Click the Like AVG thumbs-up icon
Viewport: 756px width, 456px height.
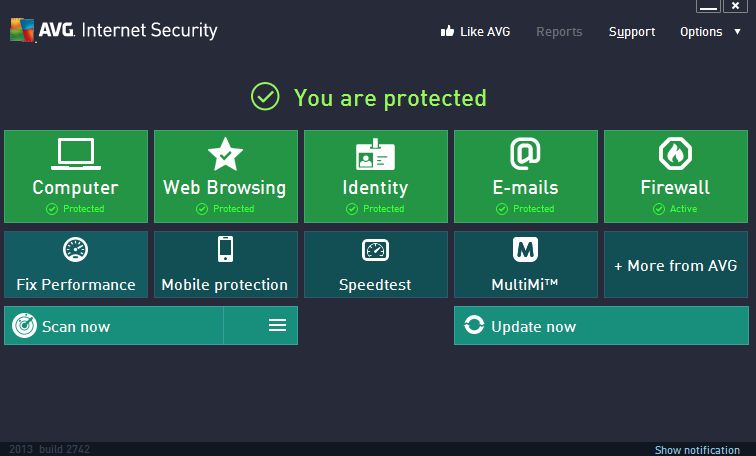pos(447,31)
